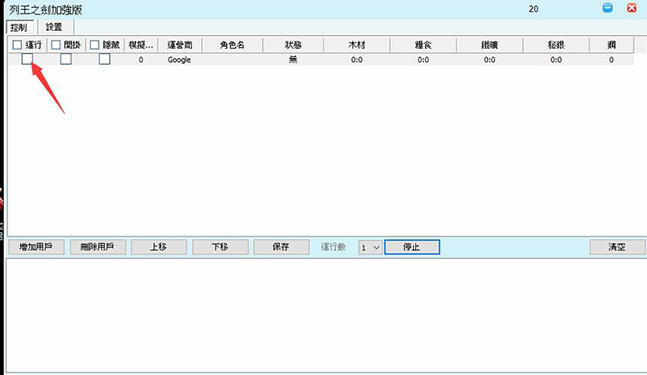
Task: Select the 無 status cell
Action: 293,59
